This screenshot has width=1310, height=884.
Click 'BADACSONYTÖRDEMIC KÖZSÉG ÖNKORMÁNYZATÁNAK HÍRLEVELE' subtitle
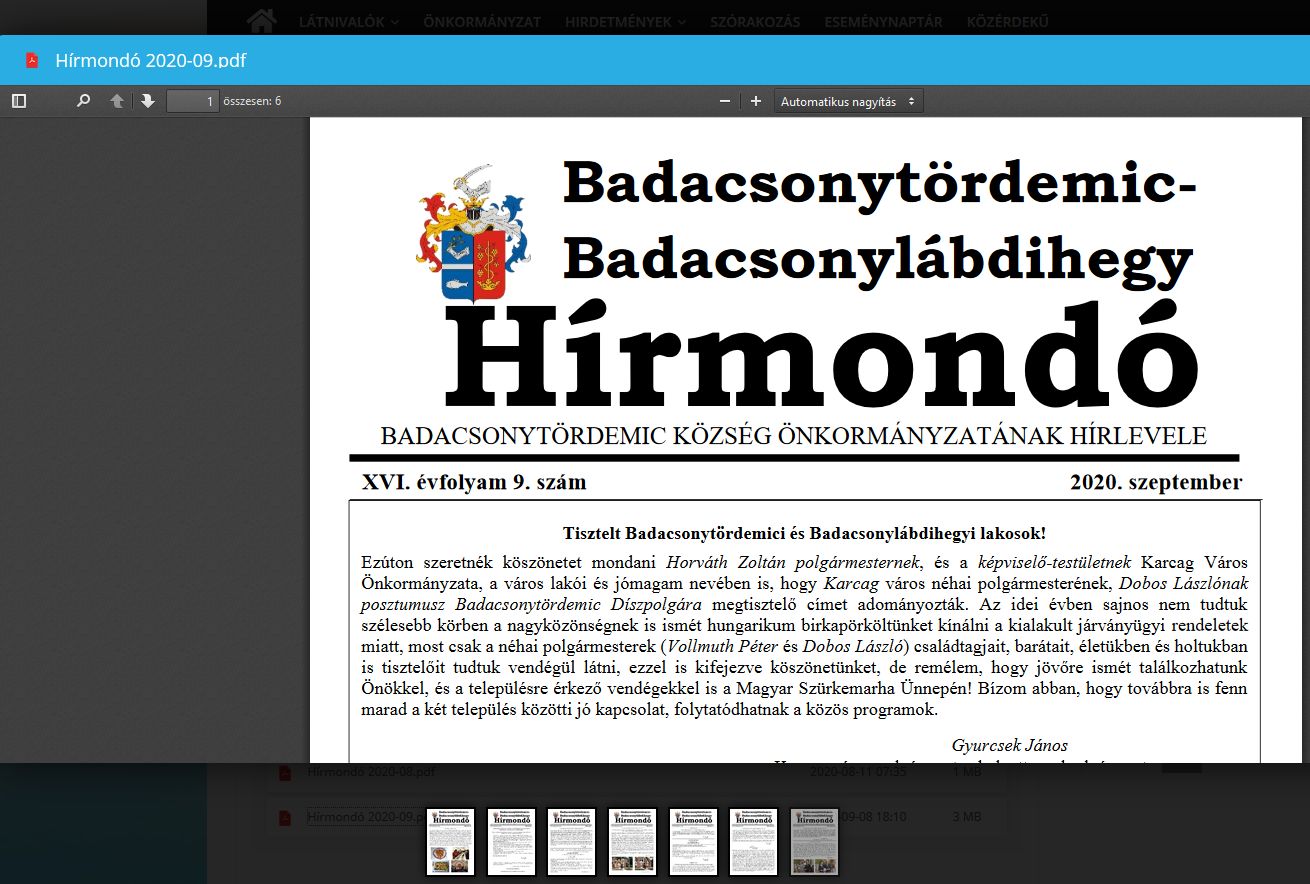pyautogui.click(x=794, y=436)
